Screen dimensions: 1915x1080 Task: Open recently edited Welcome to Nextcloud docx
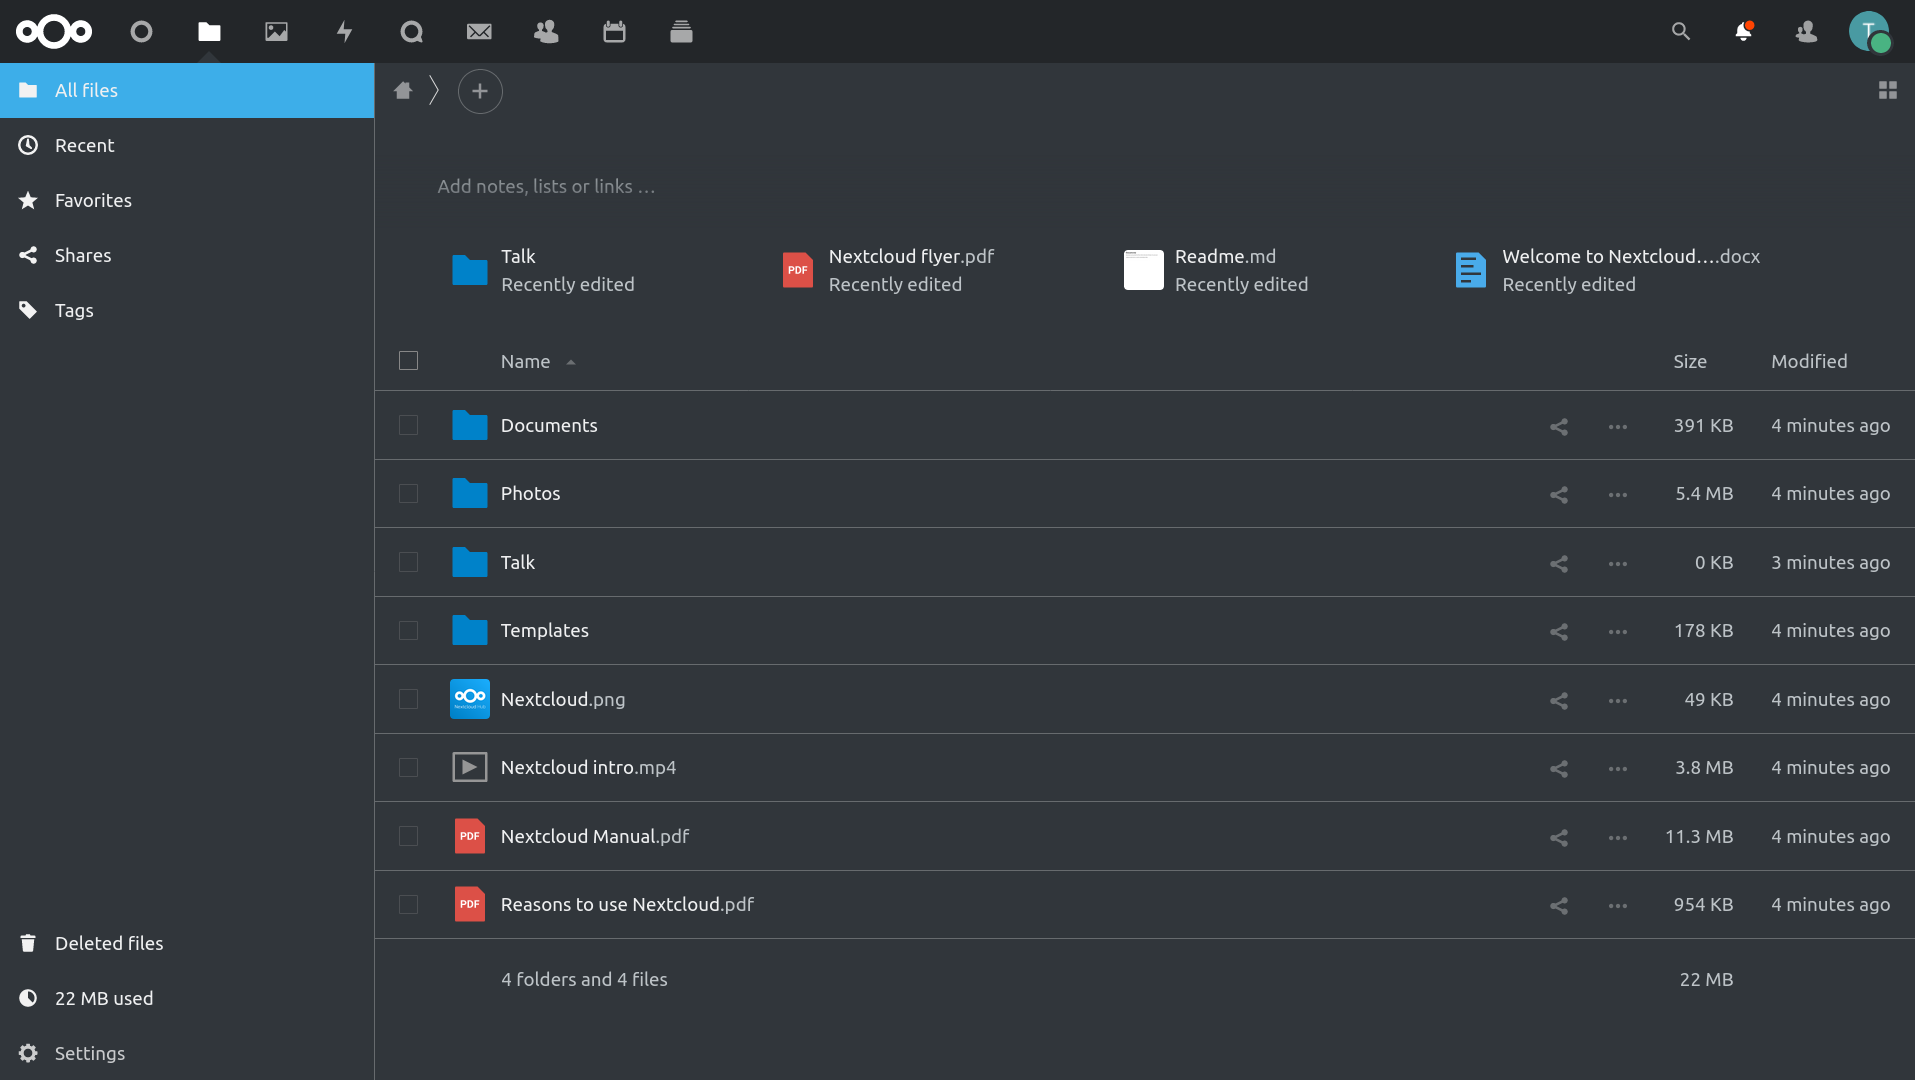tap(1607, 270)
